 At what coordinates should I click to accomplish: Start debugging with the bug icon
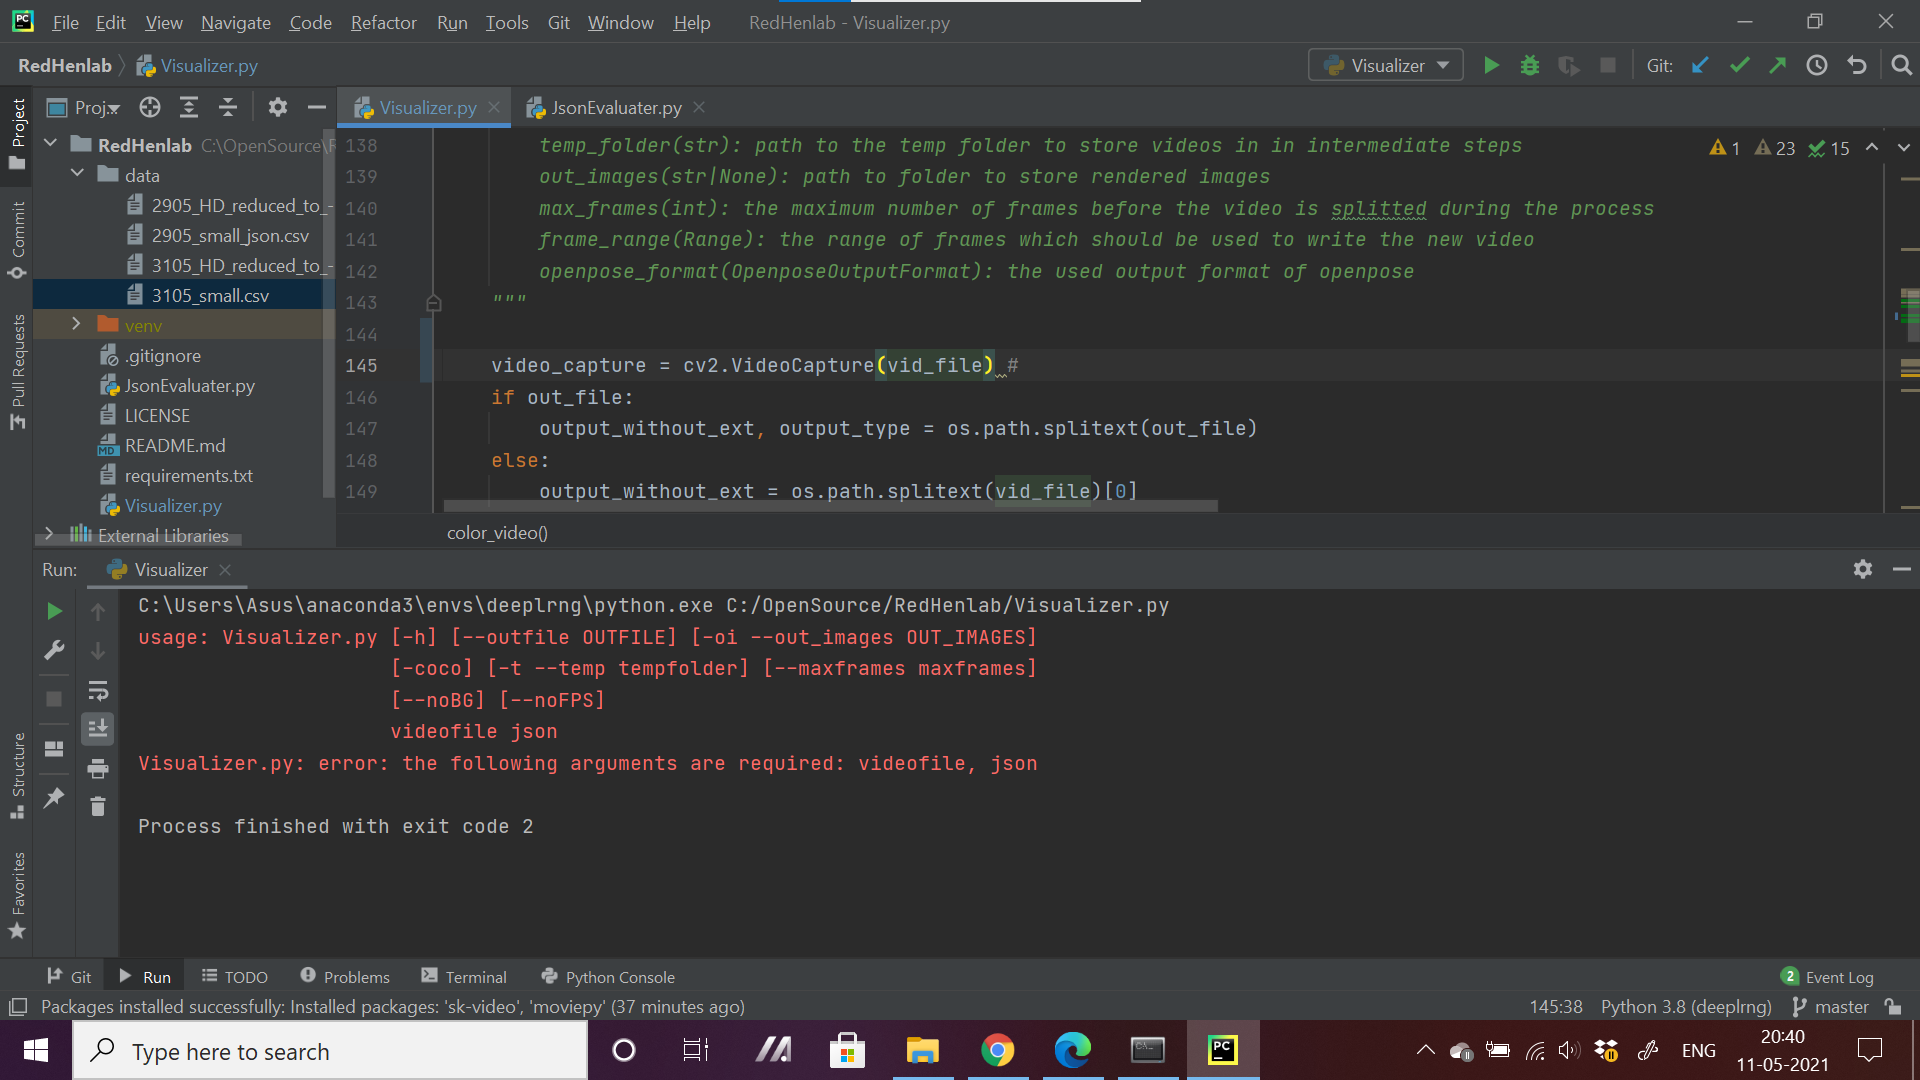1530,66
